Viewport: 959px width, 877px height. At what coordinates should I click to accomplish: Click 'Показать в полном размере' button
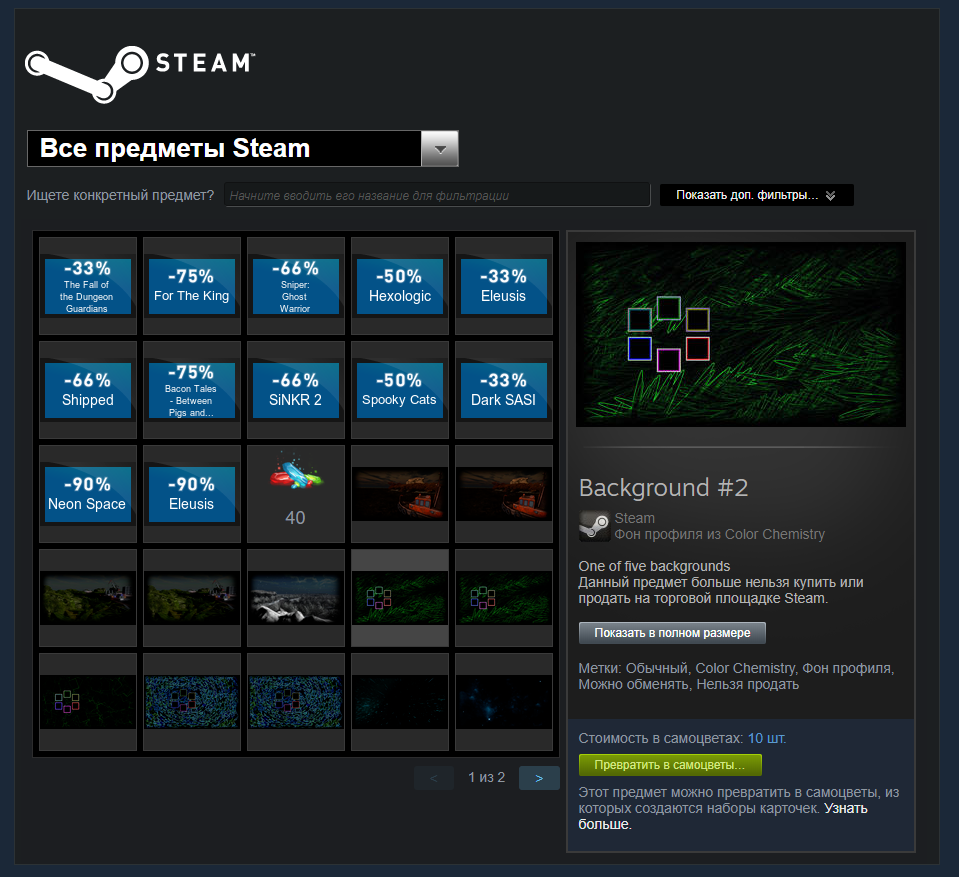click(x=672, y=633)
